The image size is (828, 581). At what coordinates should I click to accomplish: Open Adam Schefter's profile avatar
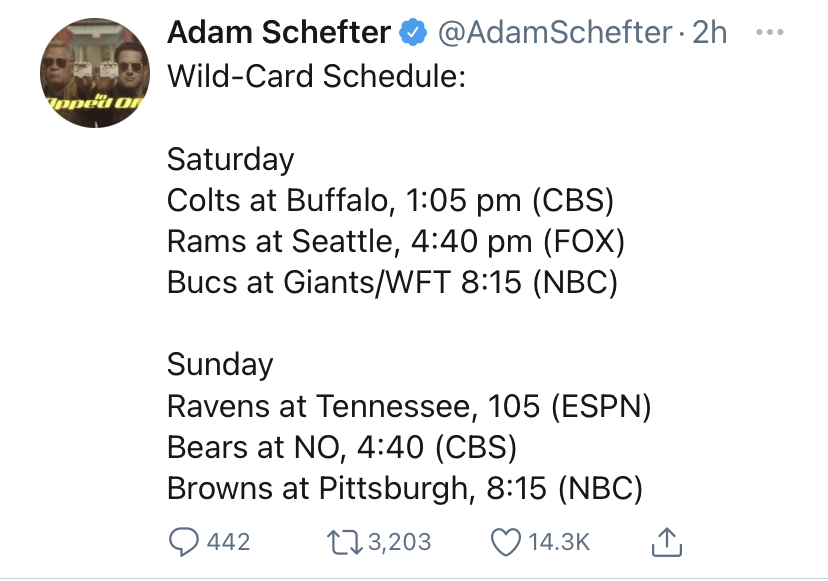click(x=91, y=70)
